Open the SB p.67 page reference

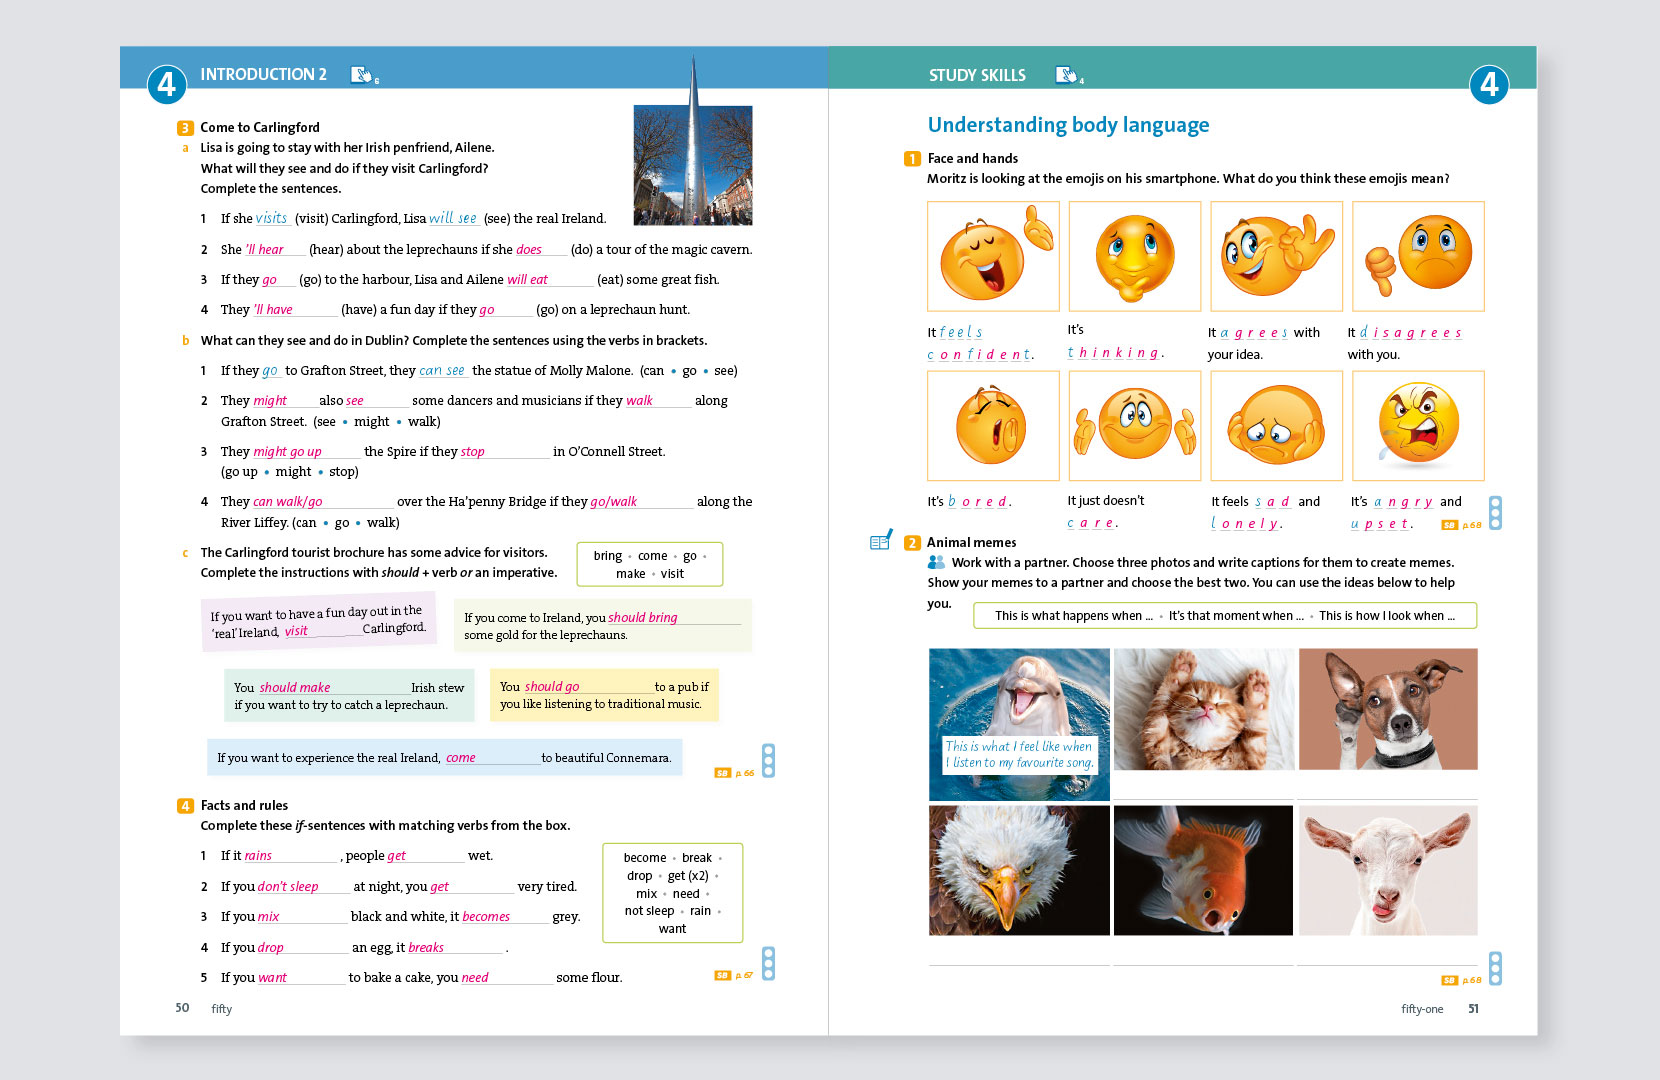point(734,975)
